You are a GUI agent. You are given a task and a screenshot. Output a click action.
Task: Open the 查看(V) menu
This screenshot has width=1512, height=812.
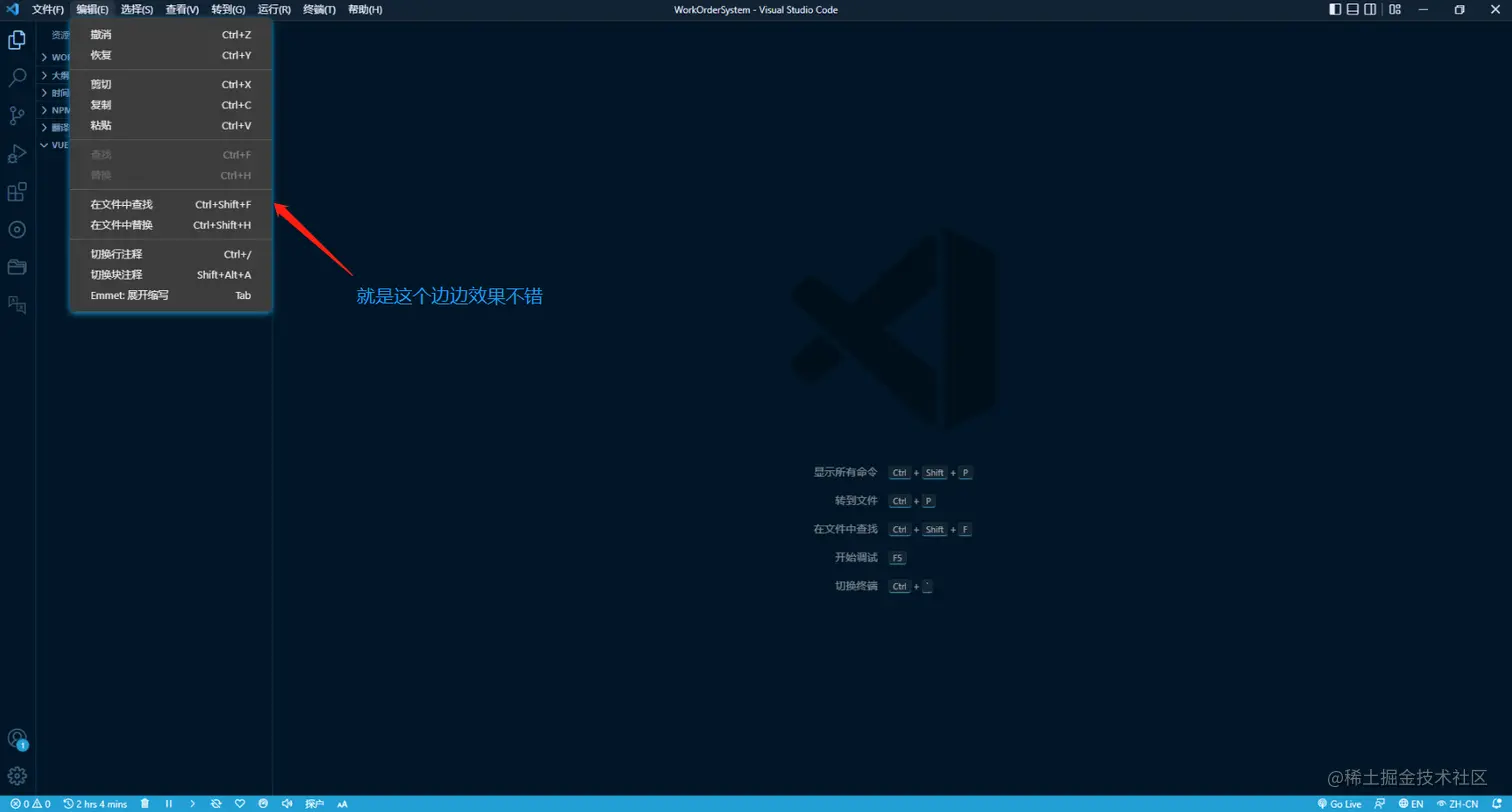pos(182,9)
